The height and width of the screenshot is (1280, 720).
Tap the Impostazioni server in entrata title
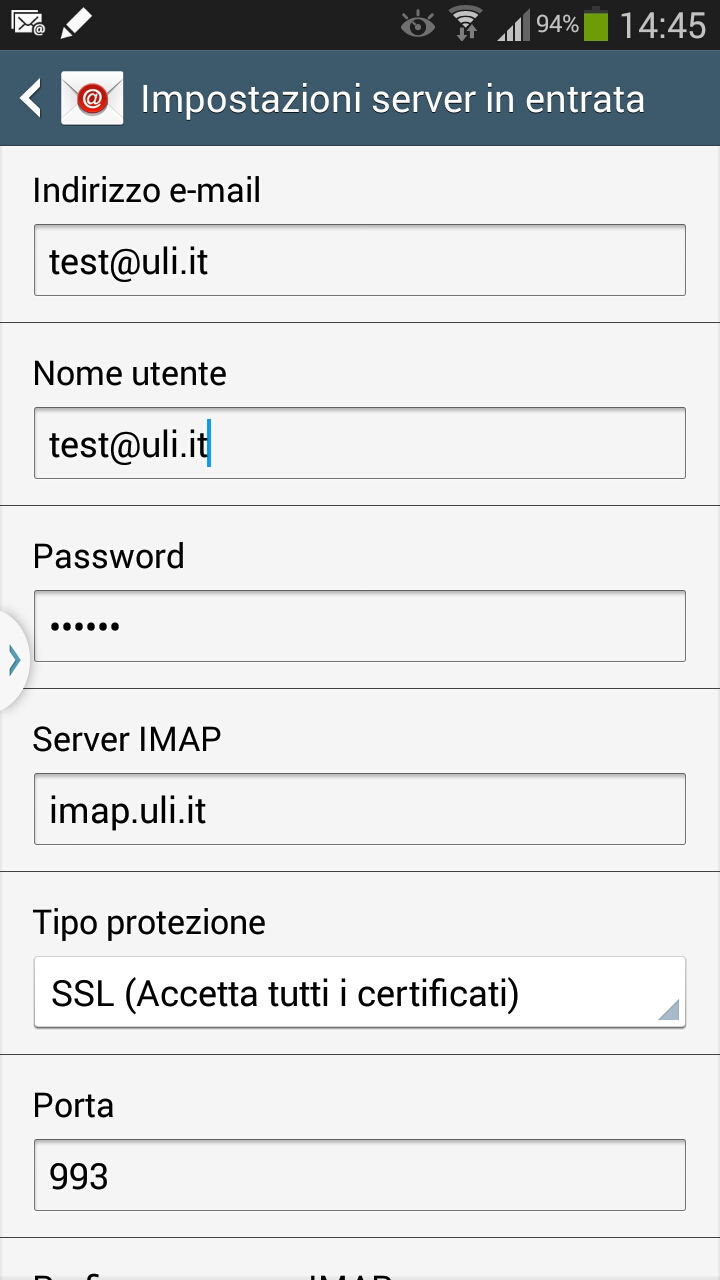click(392, 100)
